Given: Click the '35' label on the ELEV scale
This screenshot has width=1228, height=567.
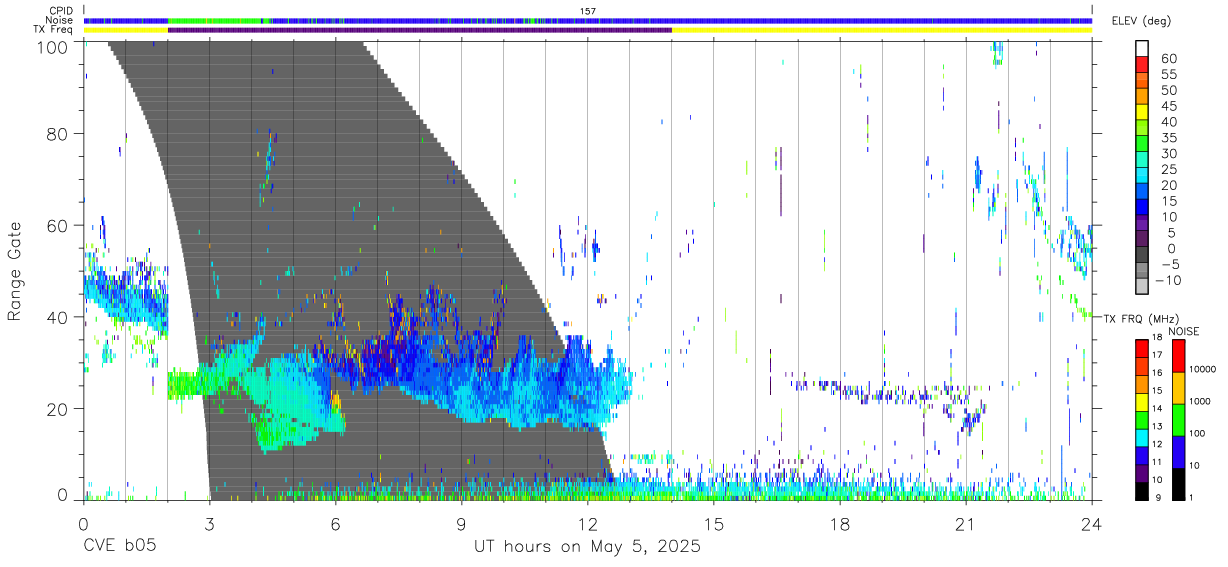Looking at the screenshot, I should click(1168, 137).
